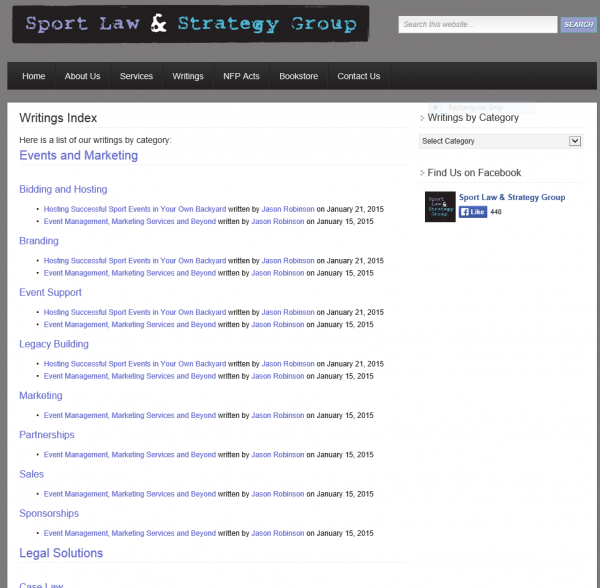Open the NFP Acts page

tap(241, 76)
